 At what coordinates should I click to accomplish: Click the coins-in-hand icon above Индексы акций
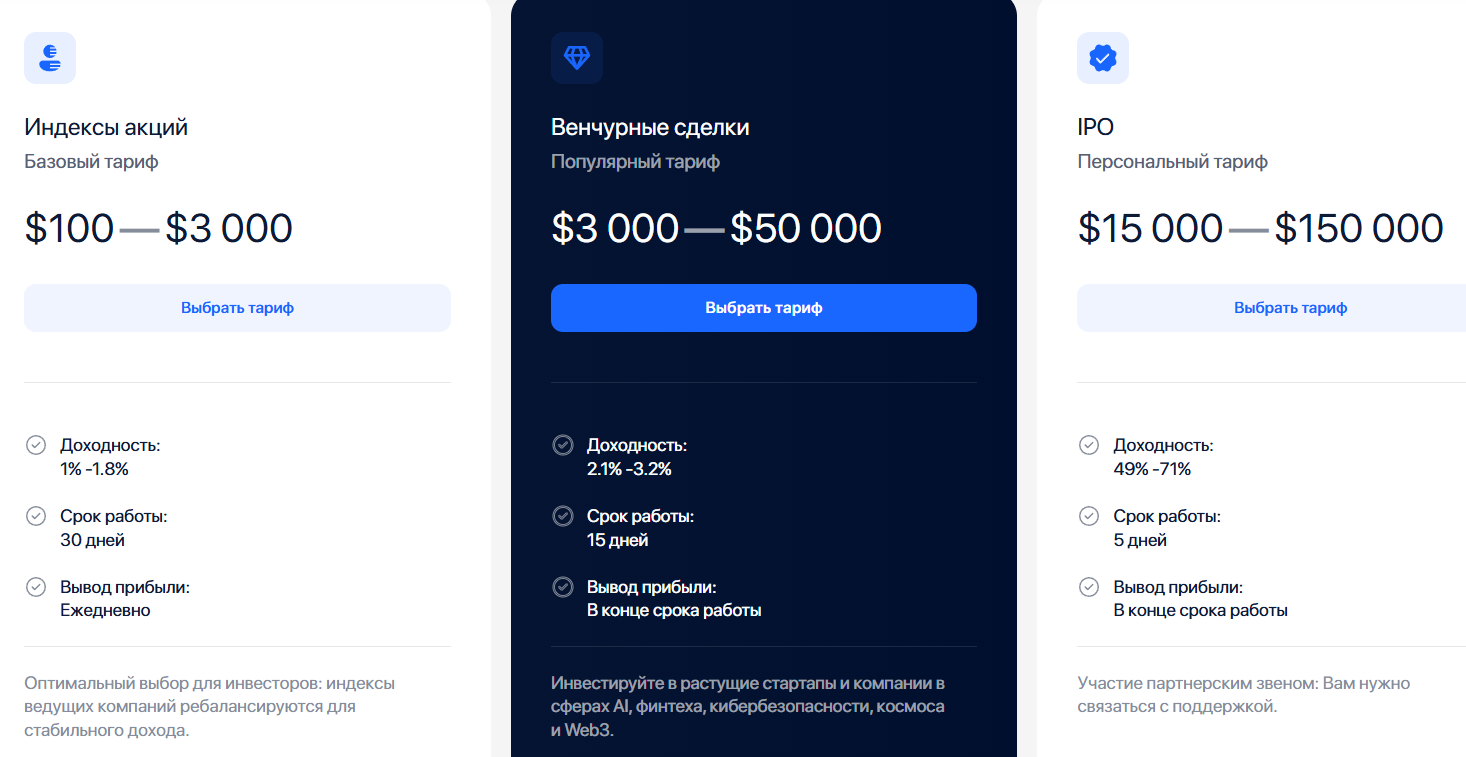[x=50, y=58]
